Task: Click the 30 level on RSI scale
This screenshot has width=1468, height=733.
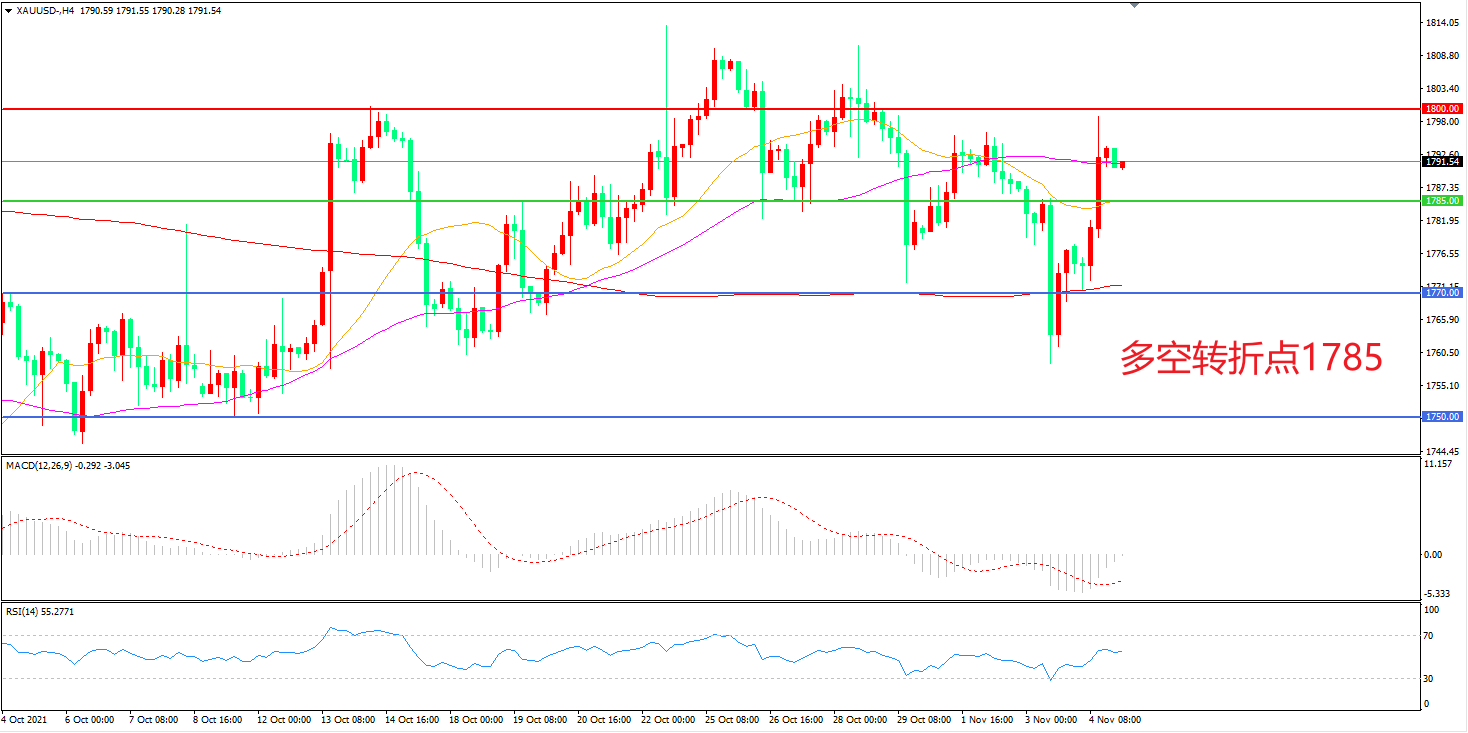Action: tap(1429, 679)
